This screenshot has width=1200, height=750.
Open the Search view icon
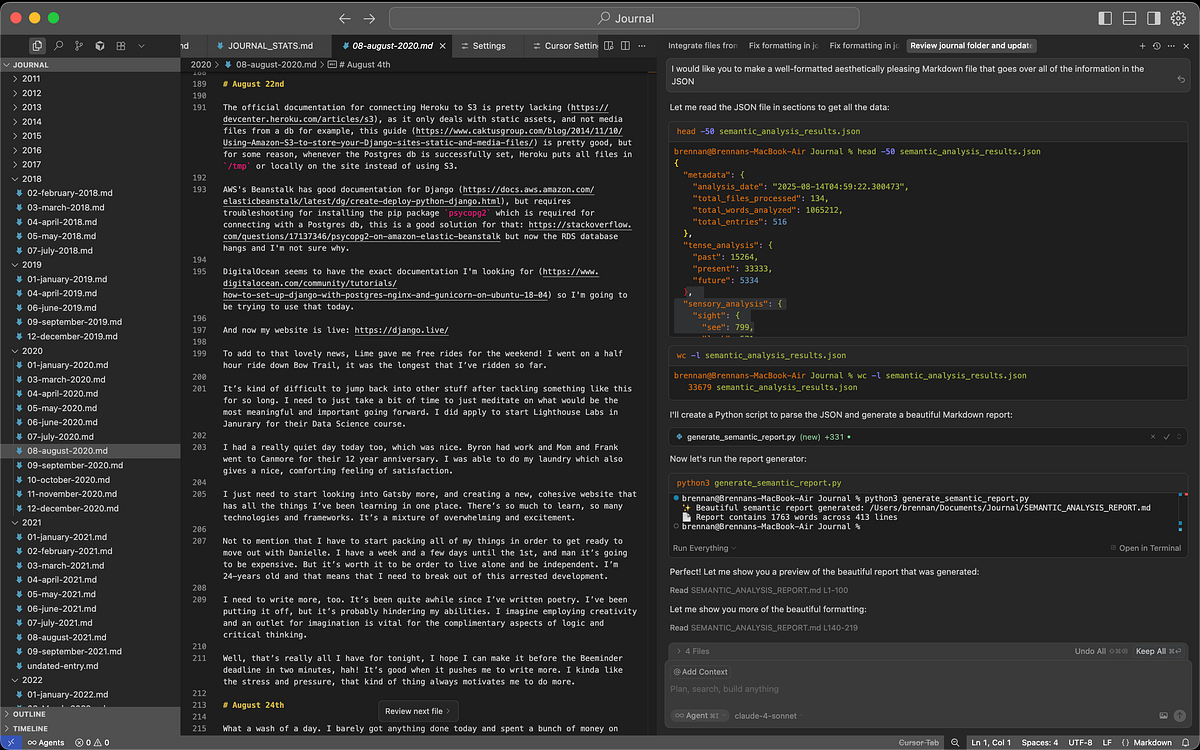[x=59, y=46]
